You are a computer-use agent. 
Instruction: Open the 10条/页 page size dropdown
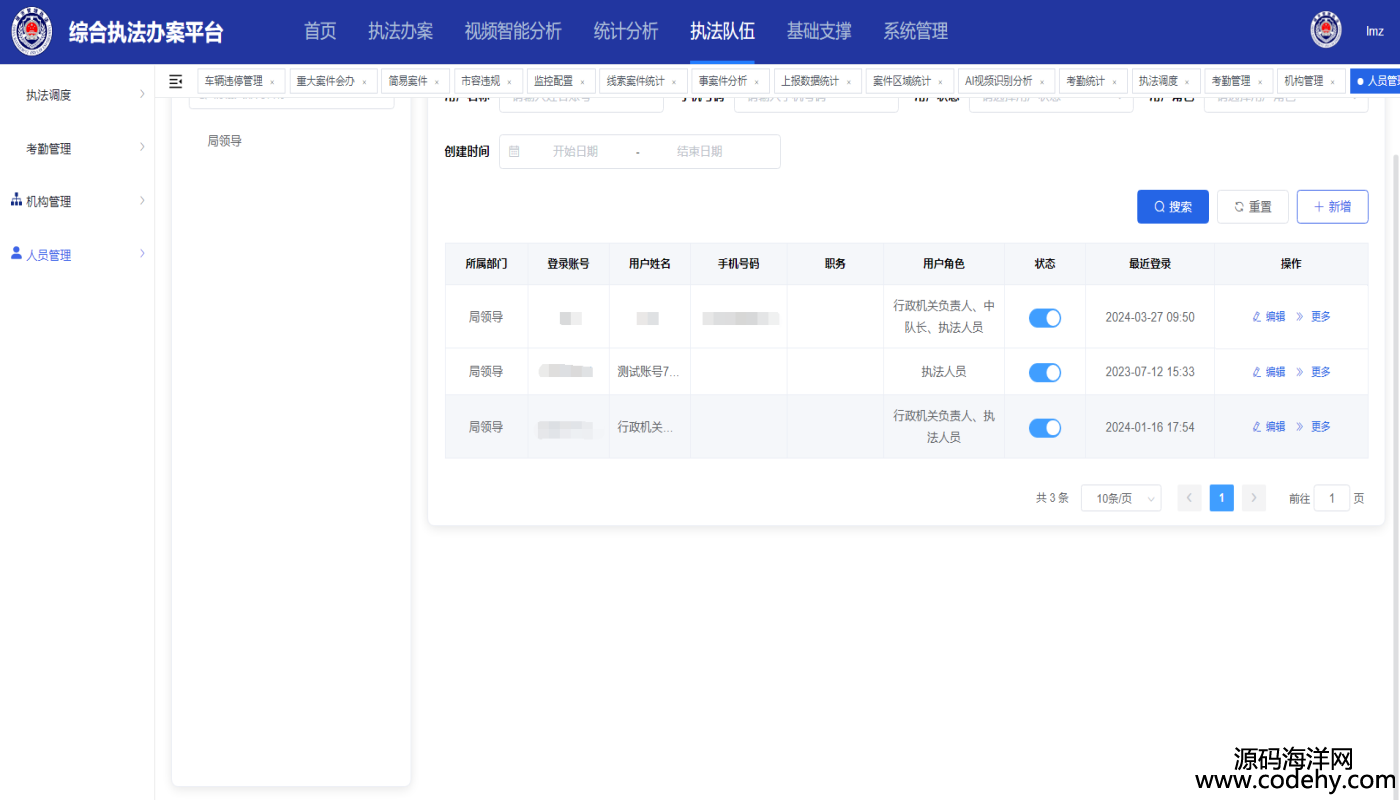point(1121,498)
